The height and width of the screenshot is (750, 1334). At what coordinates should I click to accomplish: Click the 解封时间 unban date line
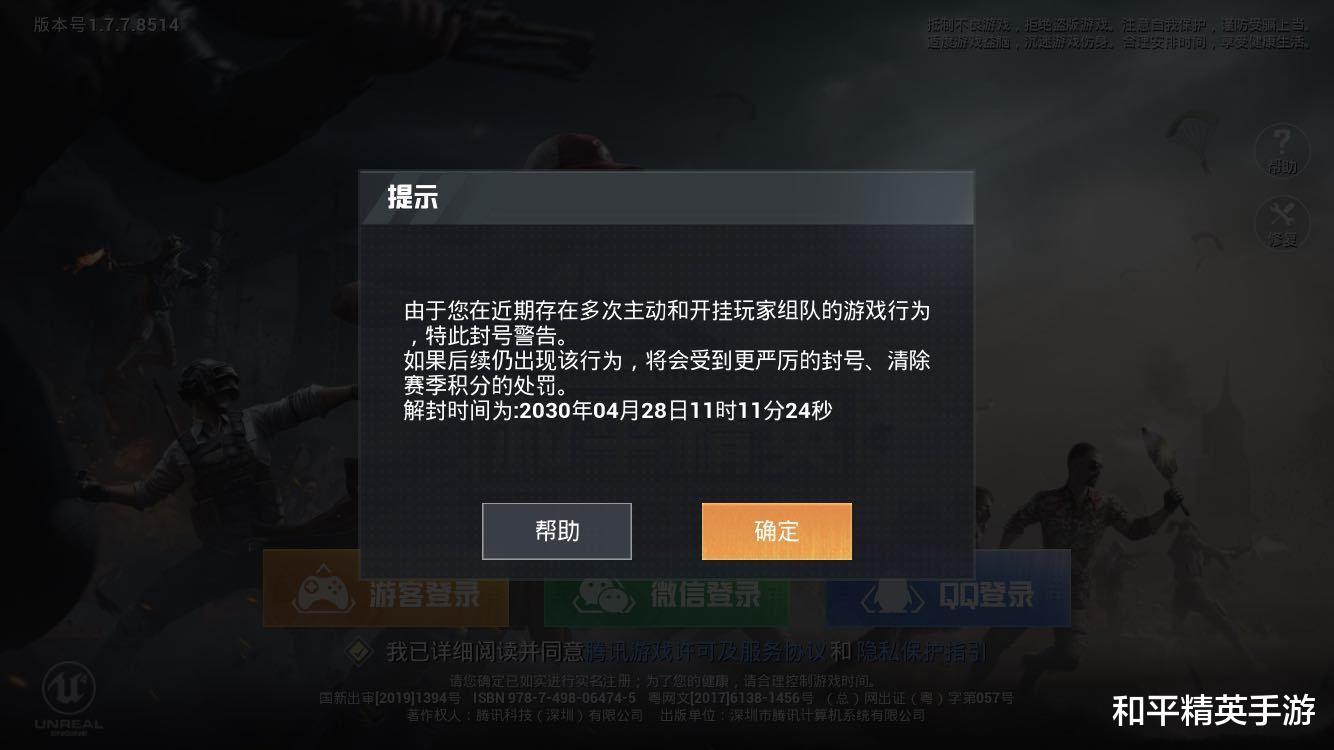[x=618, y=410]
